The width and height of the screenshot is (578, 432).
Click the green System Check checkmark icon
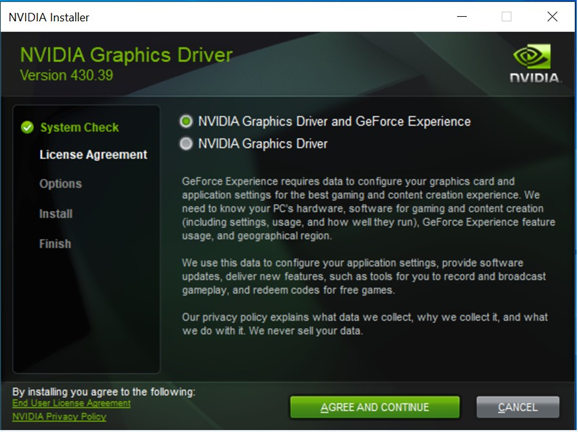(x=27, y=128)
